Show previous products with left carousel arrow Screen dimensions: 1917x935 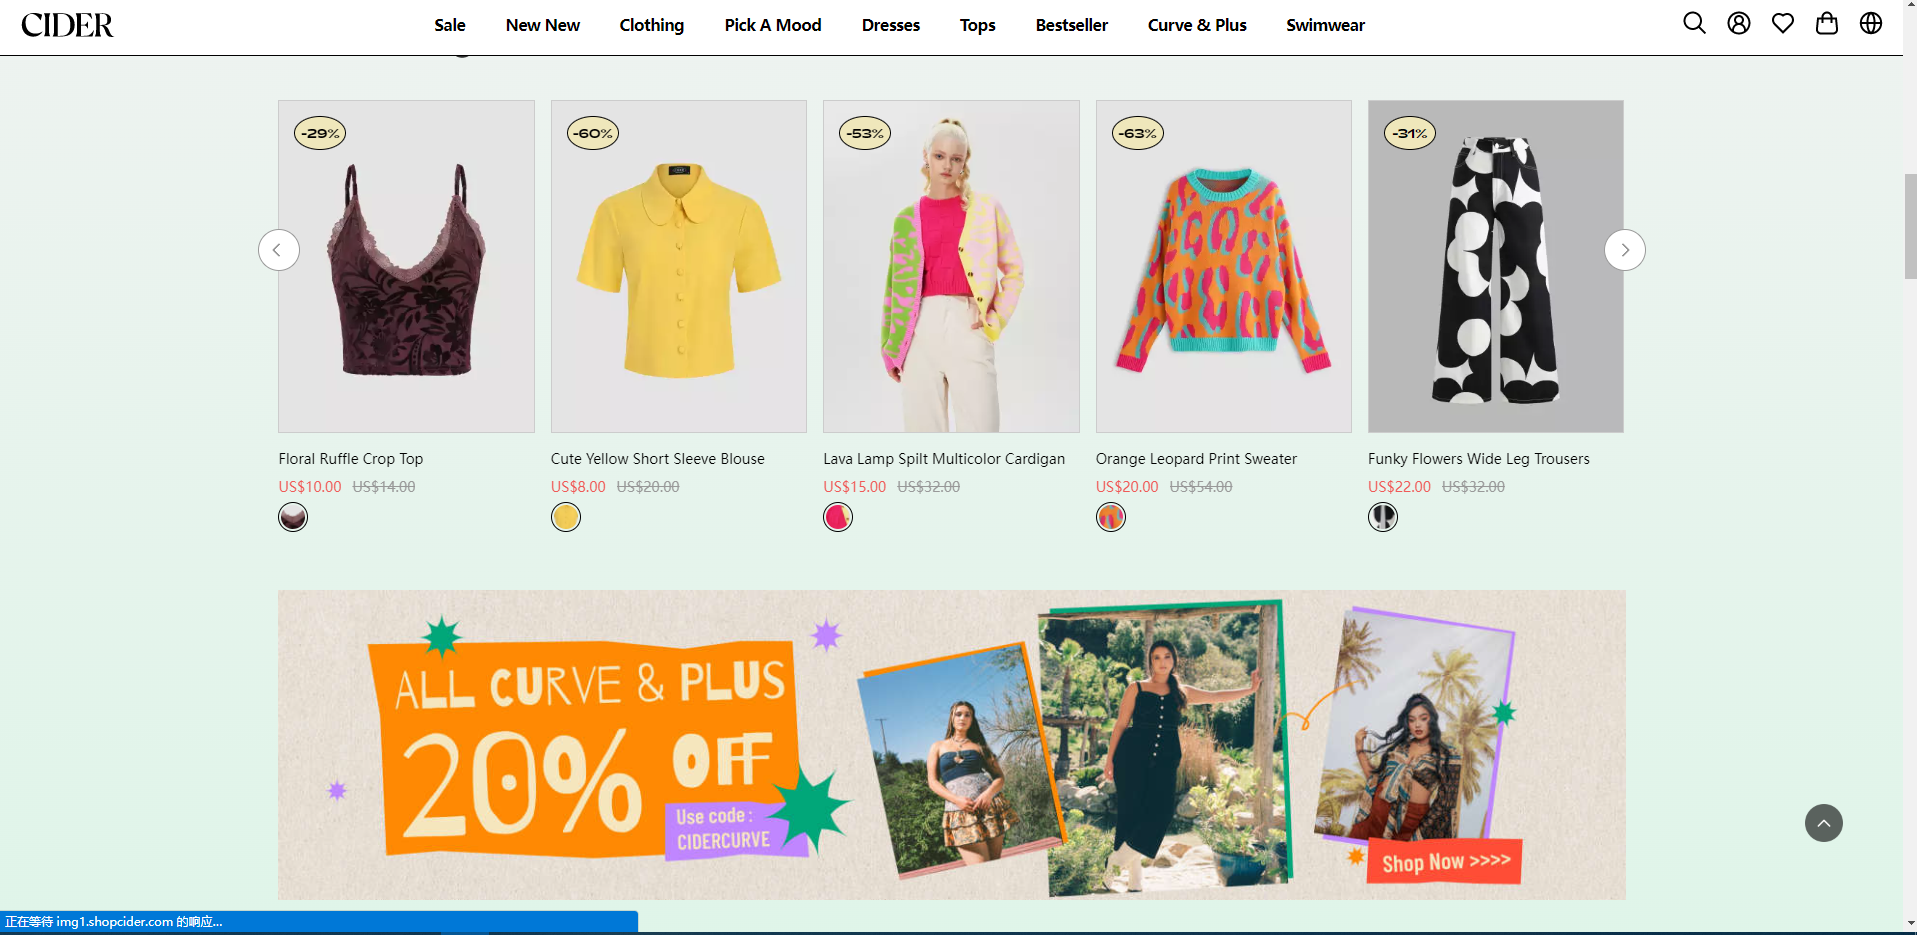pos(279,250)
